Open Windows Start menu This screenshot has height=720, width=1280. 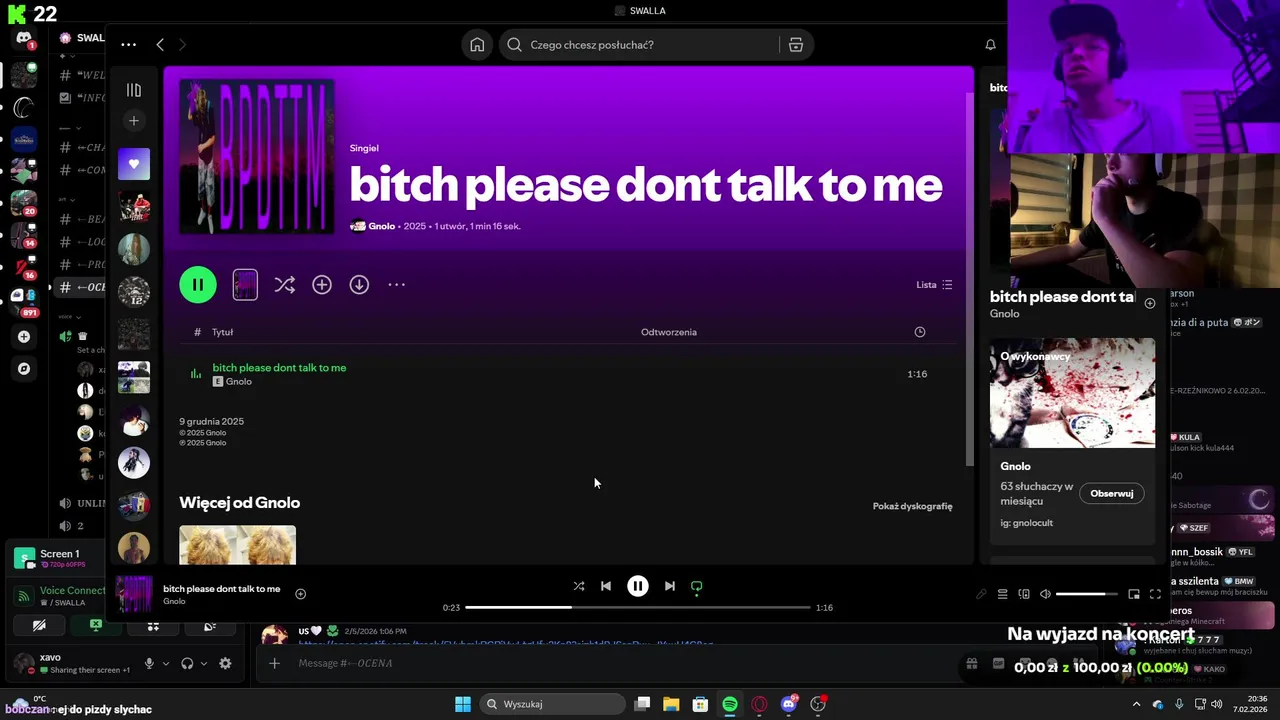463,704
